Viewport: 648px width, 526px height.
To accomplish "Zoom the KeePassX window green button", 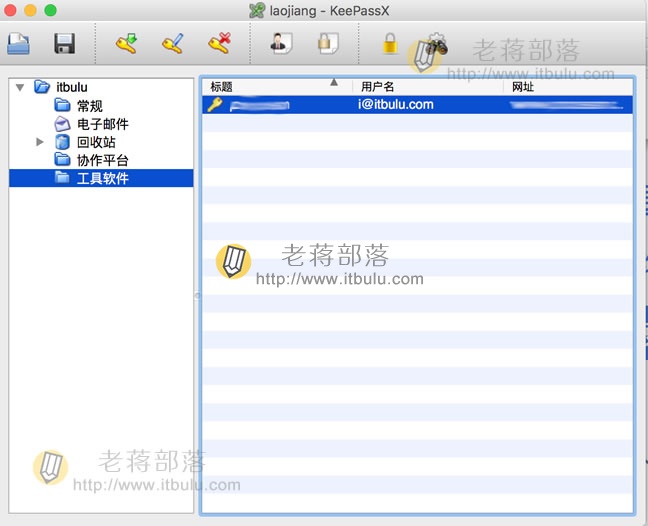I will point(50,10).
